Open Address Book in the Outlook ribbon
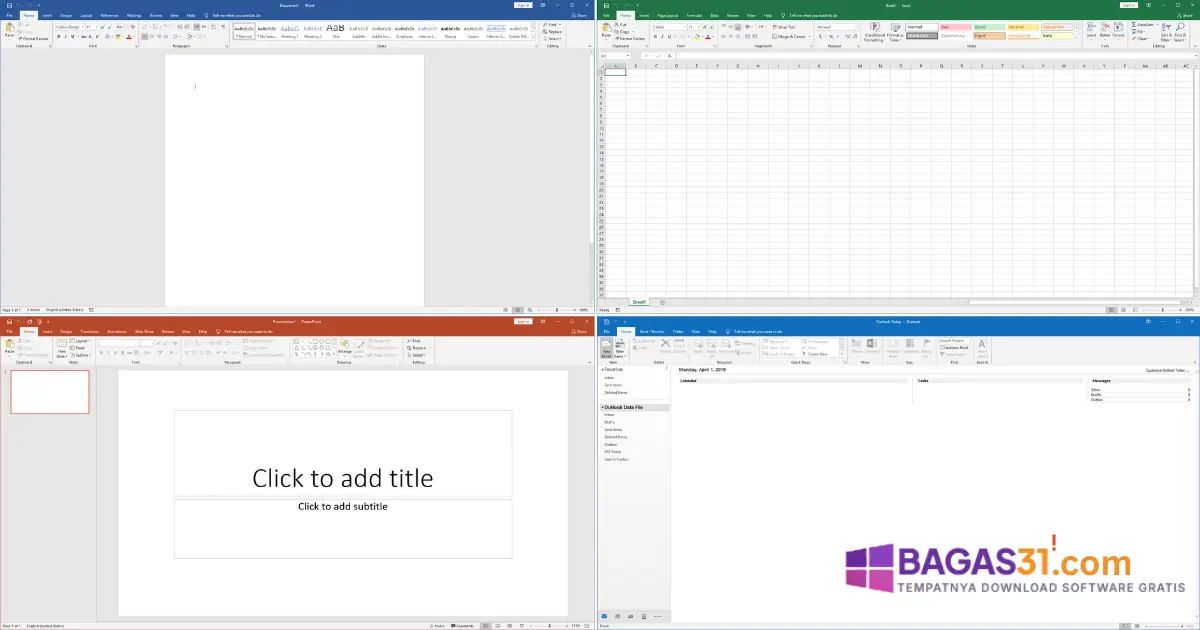This screenshot has height=630, width=1200. (x=955, y=348)
